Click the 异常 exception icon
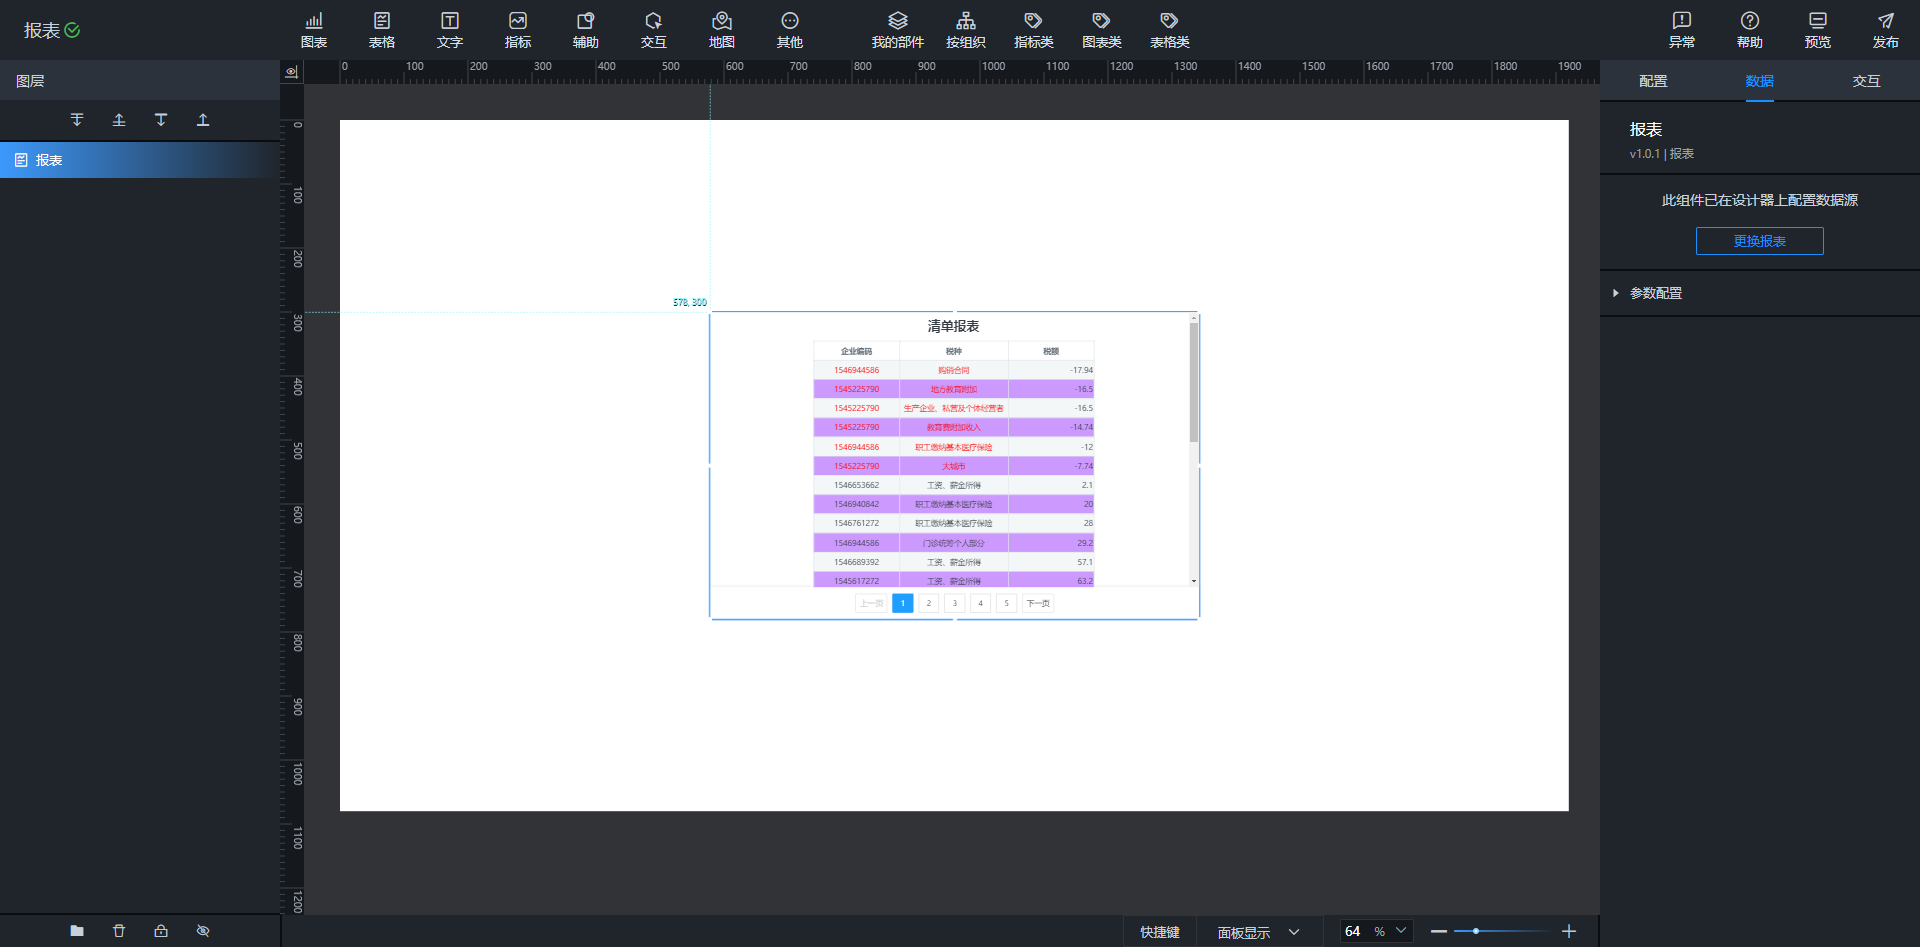Screen dimensions: 1920x947 pyautogui.click(x=1681, y=30)
